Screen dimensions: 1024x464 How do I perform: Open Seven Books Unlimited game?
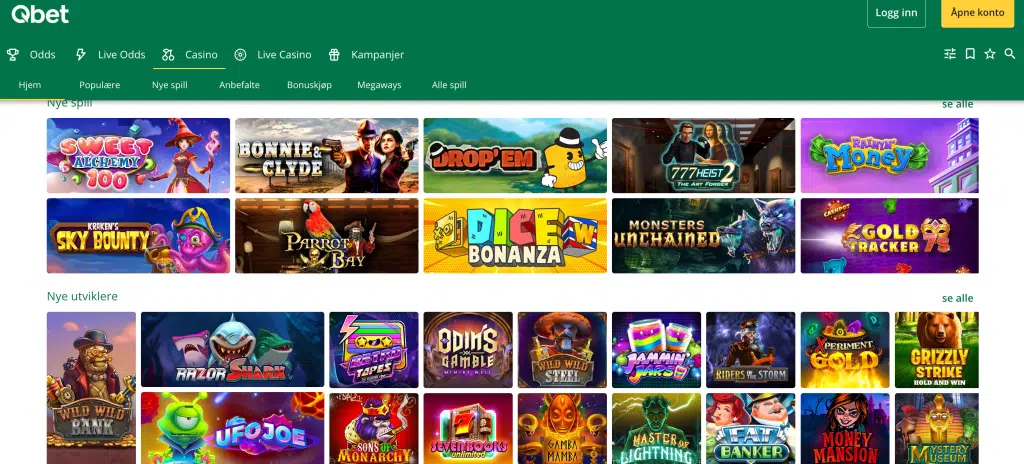click(468, 428)
